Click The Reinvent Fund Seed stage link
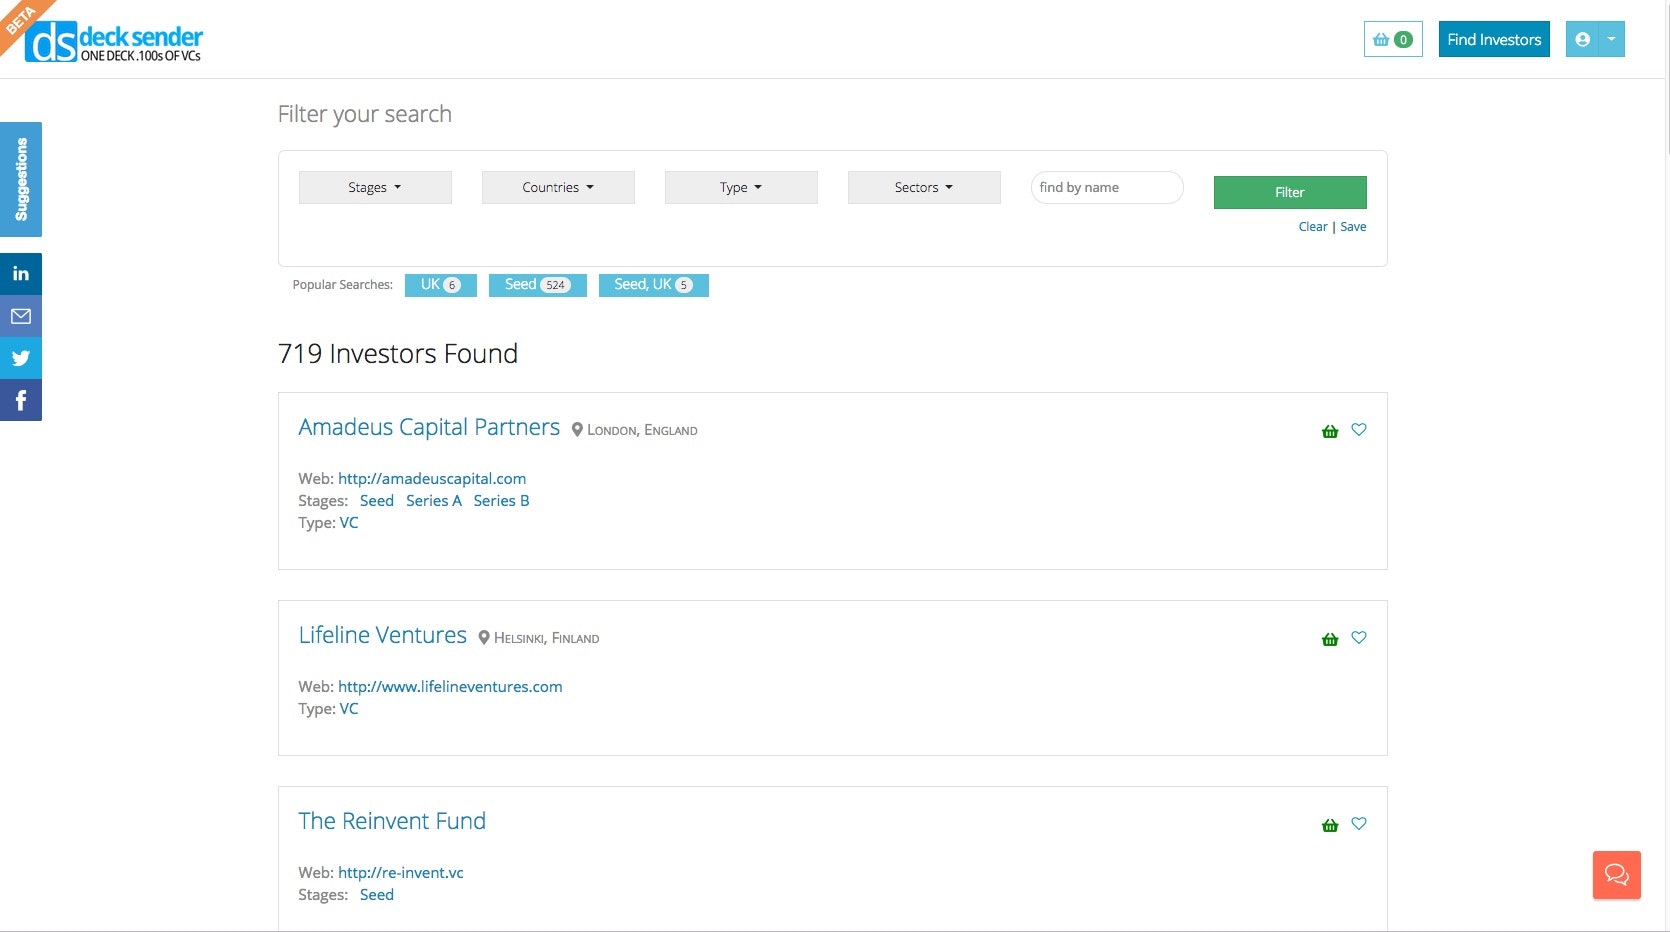Image resolution: width=1670 pixels, height=932 pixels. [x=377, y=895]
